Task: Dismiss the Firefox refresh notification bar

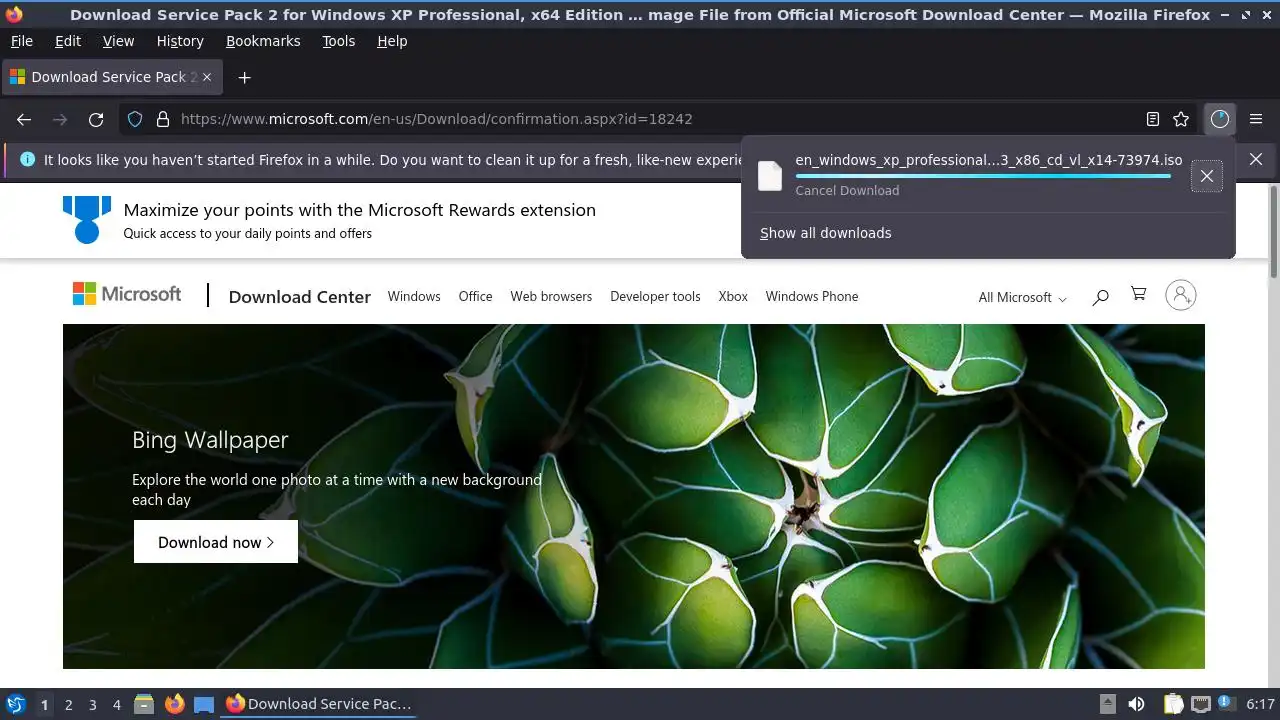Action: click(1256, 159)
